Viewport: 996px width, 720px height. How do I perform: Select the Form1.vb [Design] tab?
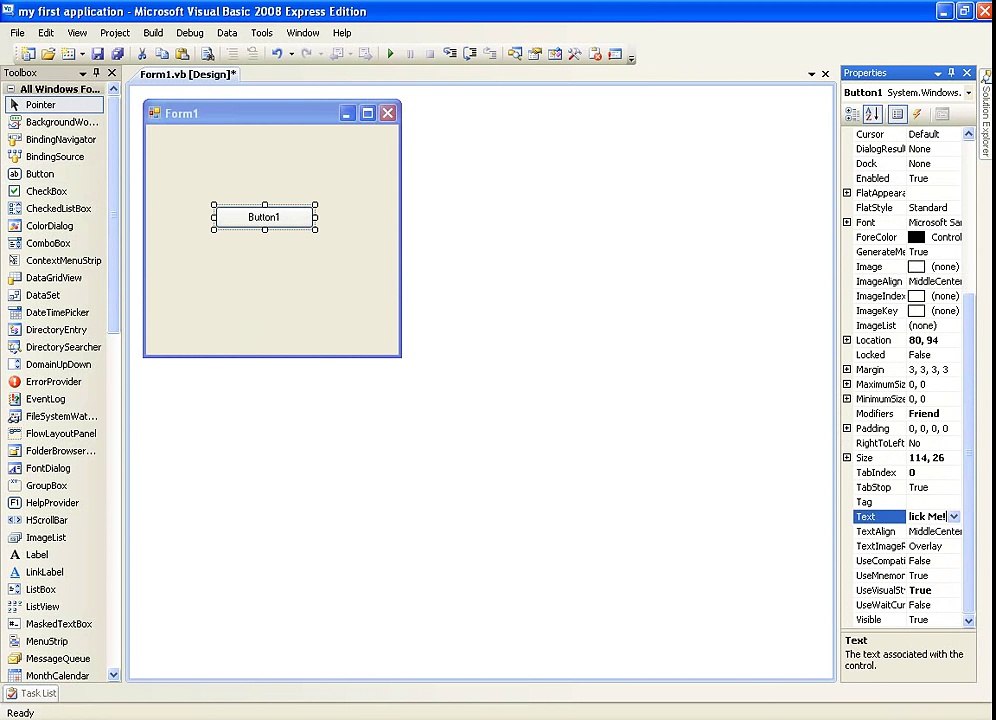[x=187, y=74]
